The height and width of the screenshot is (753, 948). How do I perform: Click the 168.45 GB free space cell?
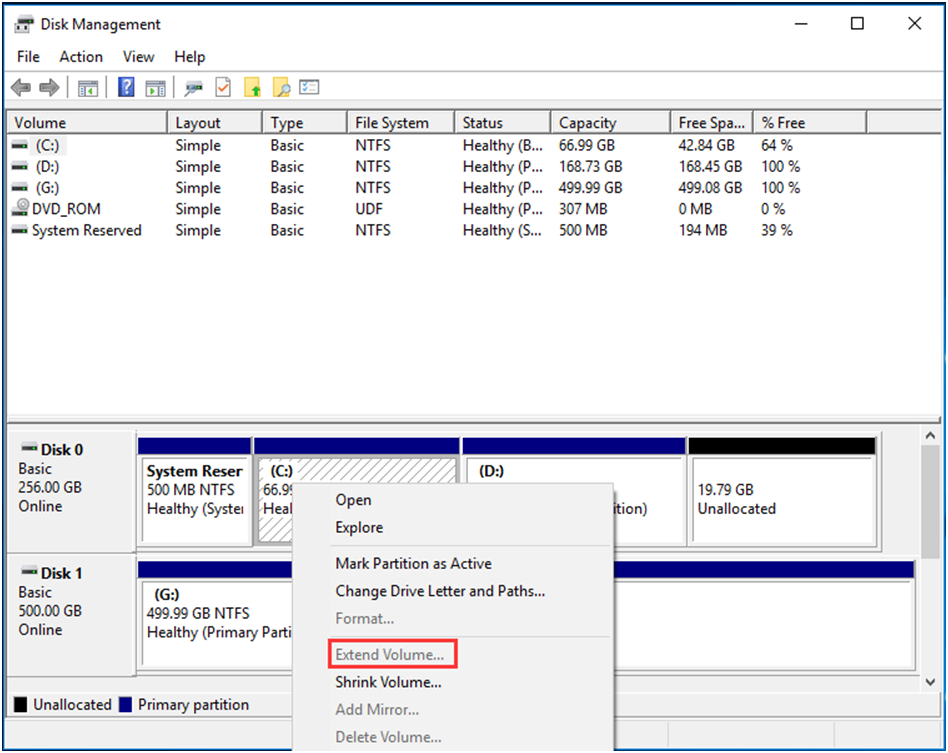point(710,167)
